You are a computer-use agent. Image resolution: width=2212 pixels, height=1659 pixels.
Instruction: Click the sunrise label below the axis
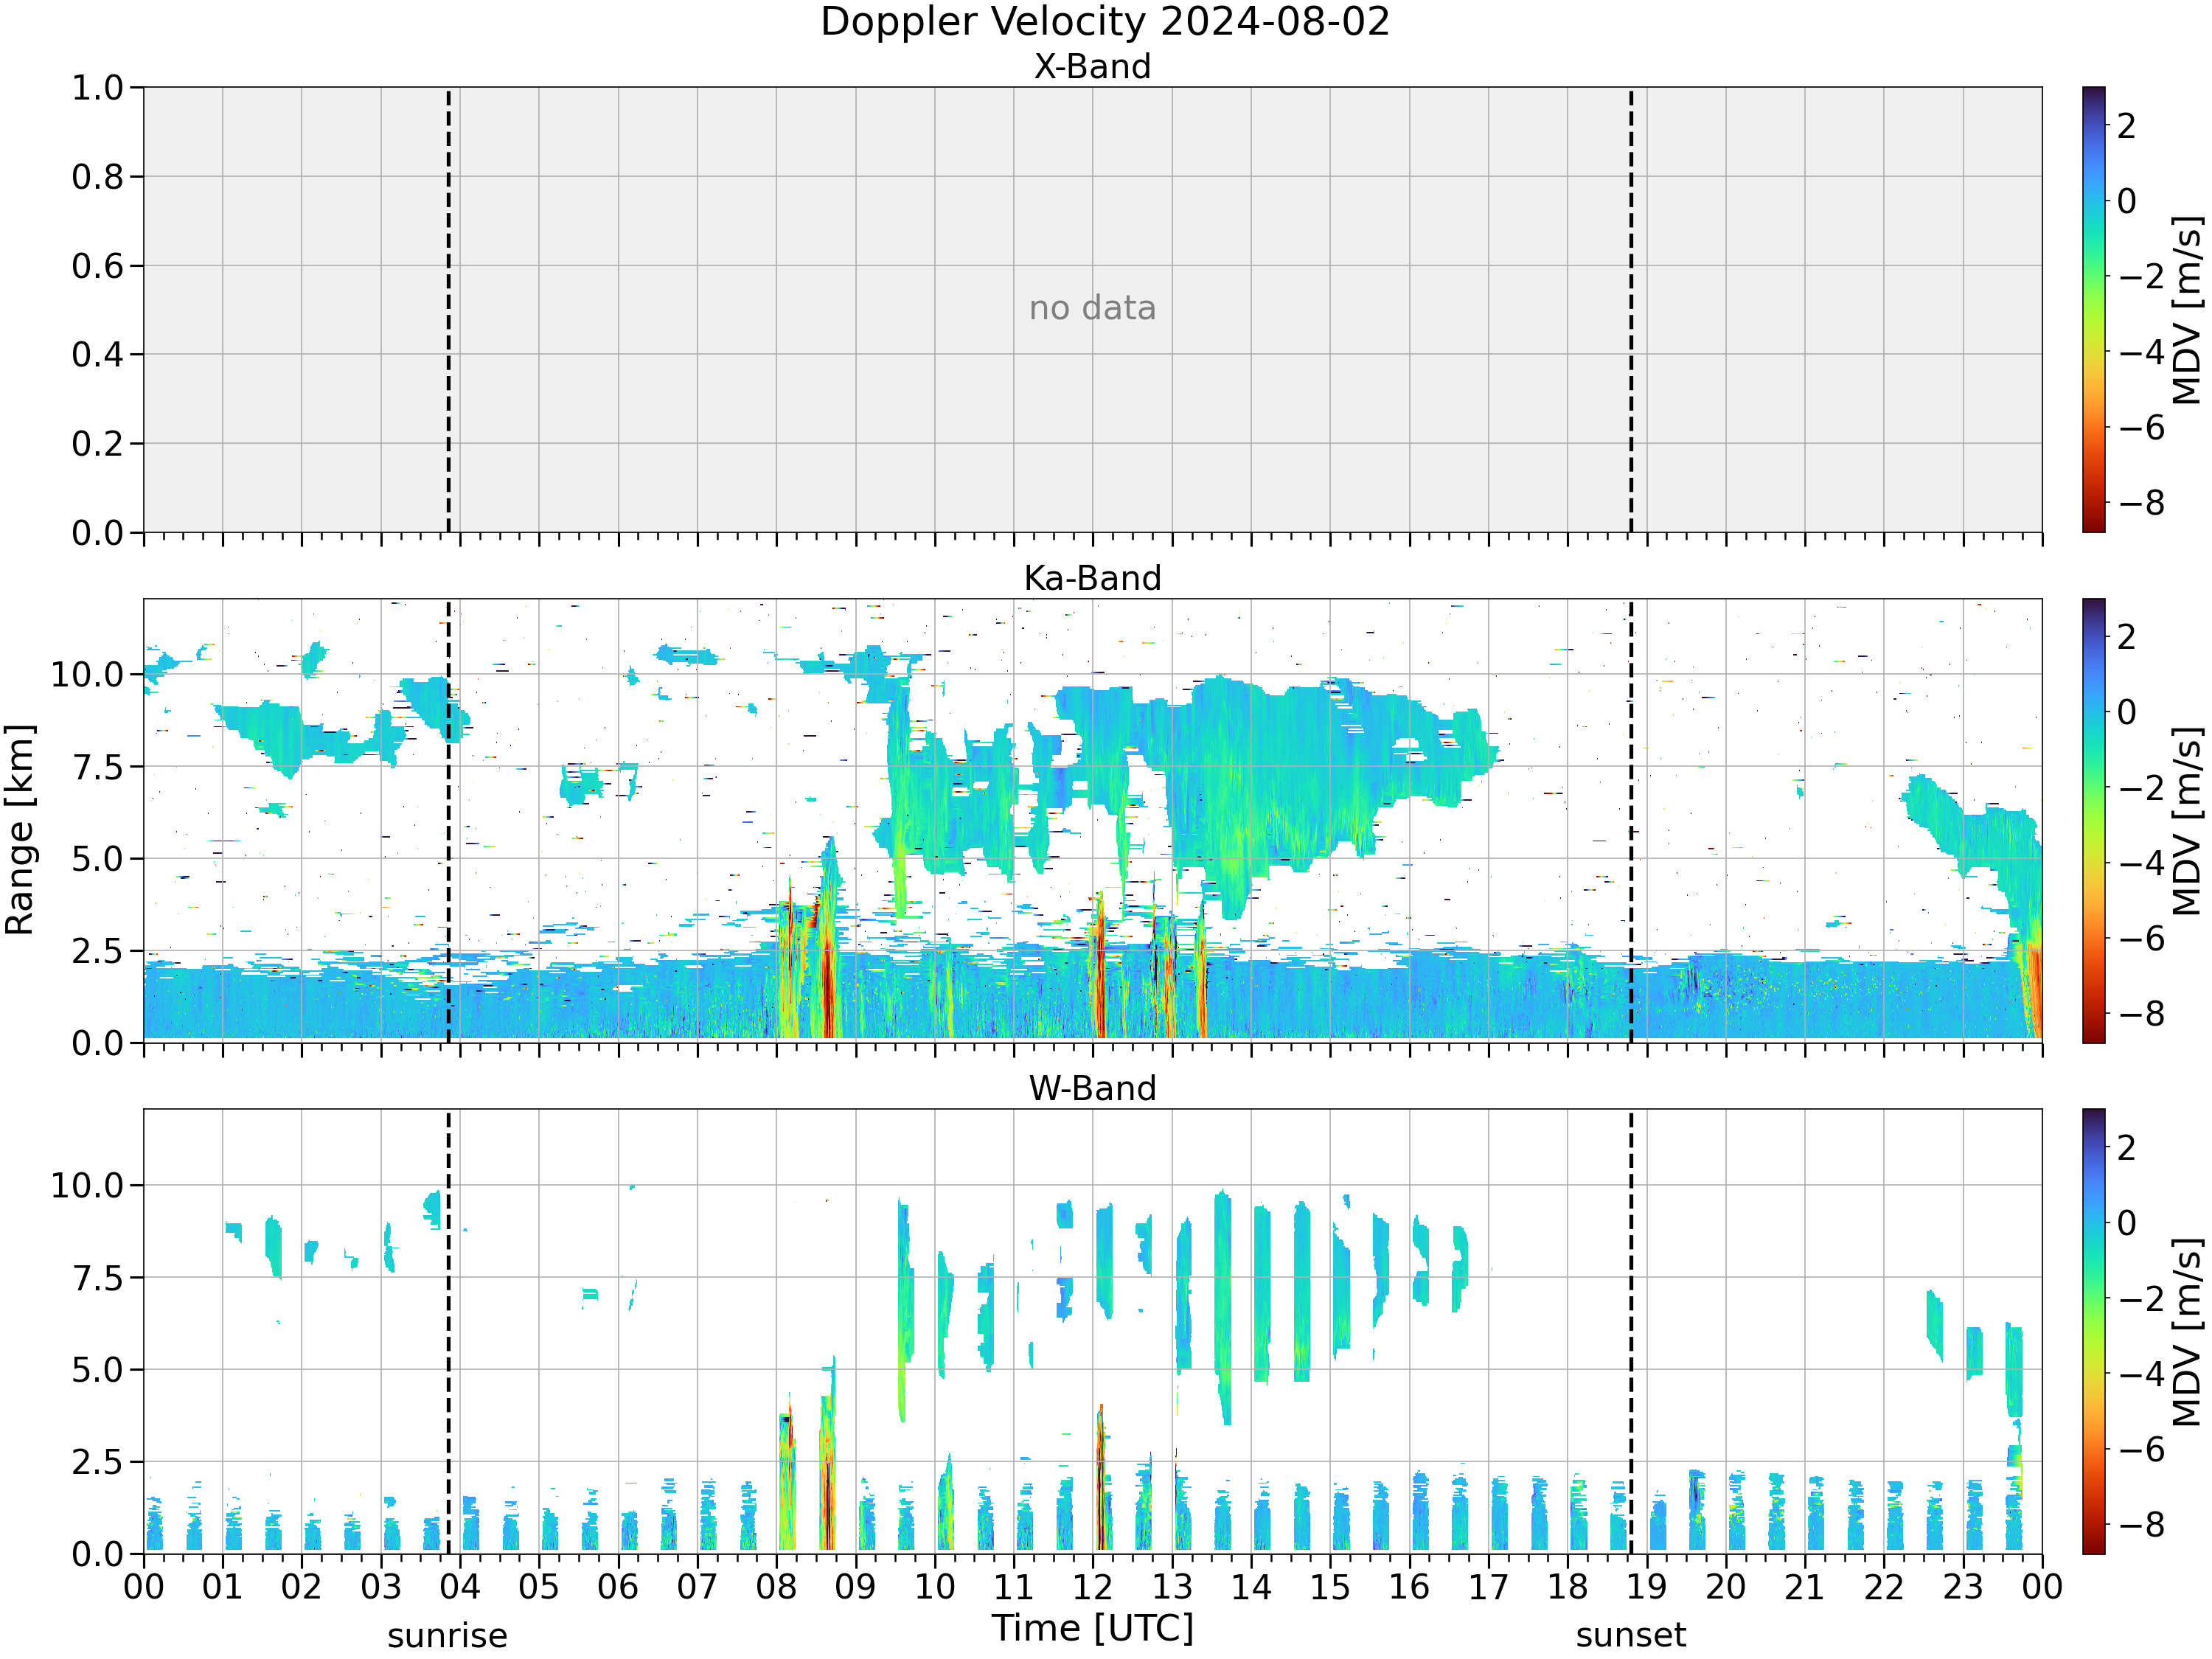tap(447, 1636)
